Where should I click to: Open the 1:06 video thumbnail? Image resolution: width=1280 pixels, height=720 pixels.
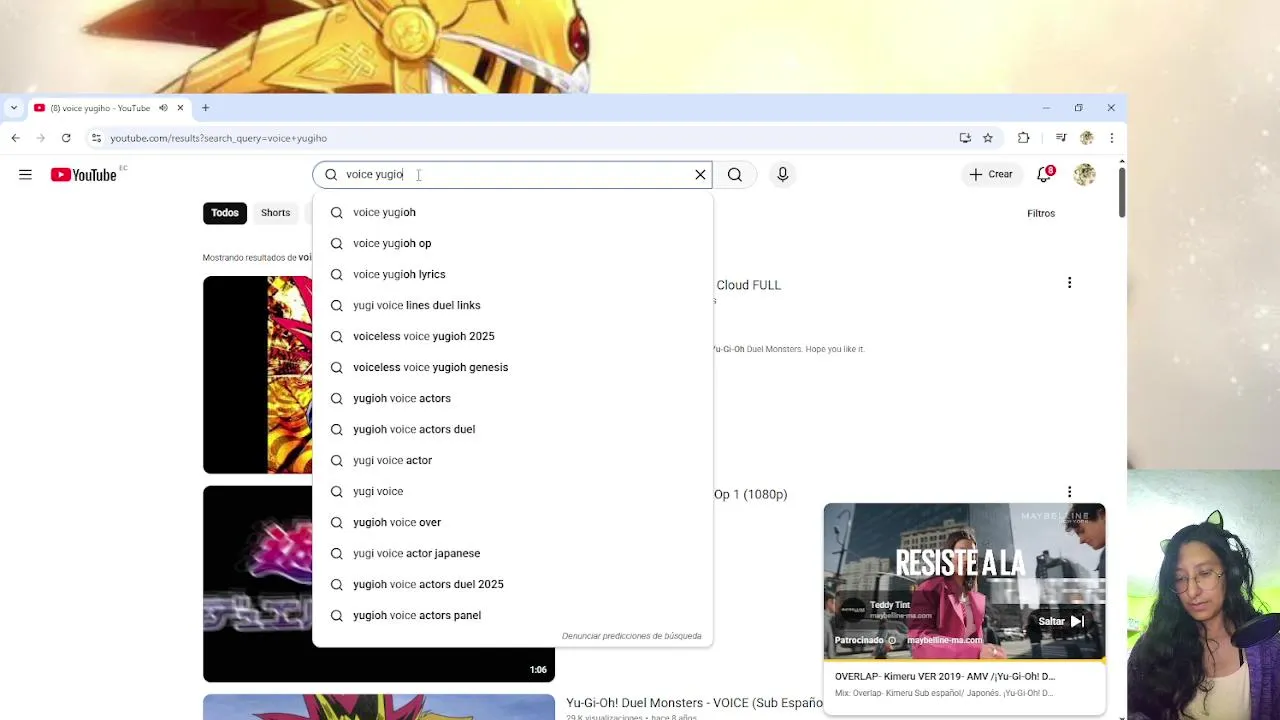(x=258, y=584)
